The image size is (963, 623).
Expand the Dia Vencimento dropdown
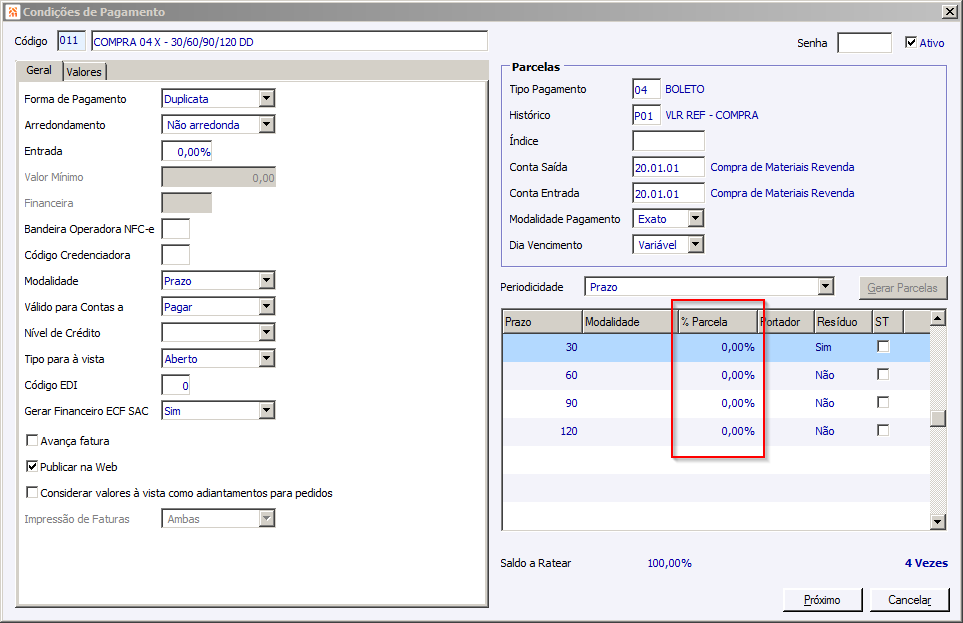(x=695, y=245)
